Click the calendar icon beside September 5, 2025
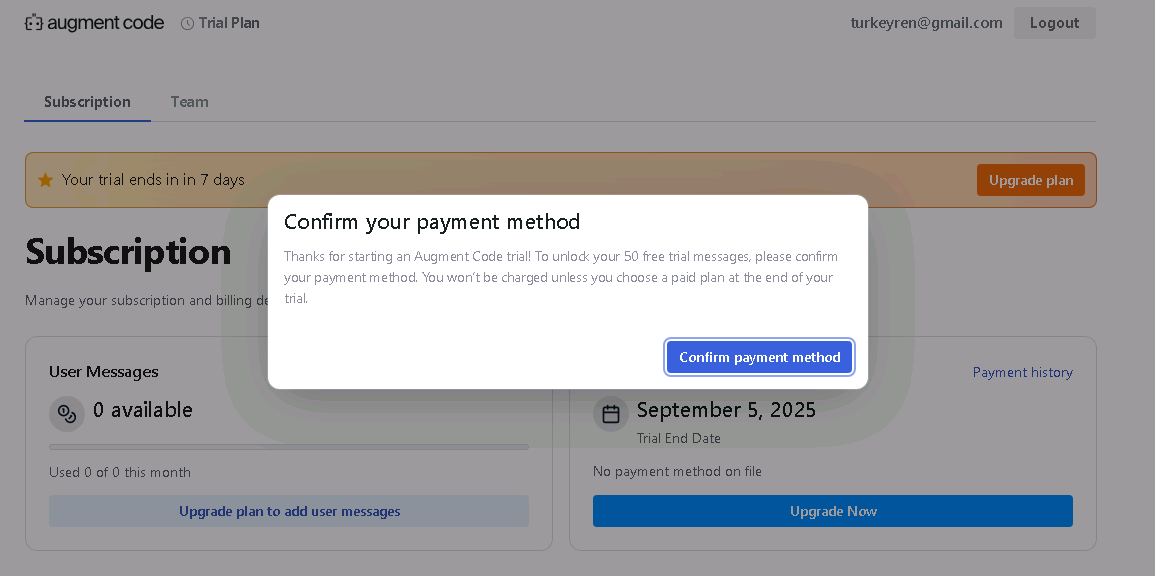Viewport: 1155px width, 576px height. coord(611,414)
